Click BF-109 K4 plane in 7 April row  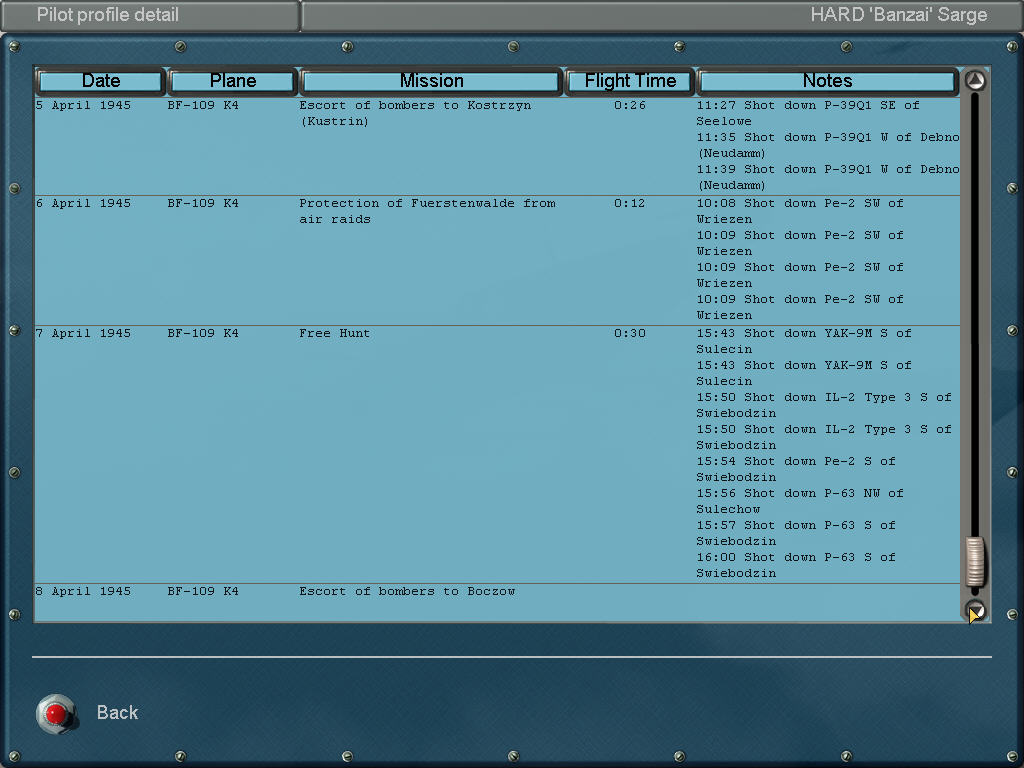pos(203,333)
